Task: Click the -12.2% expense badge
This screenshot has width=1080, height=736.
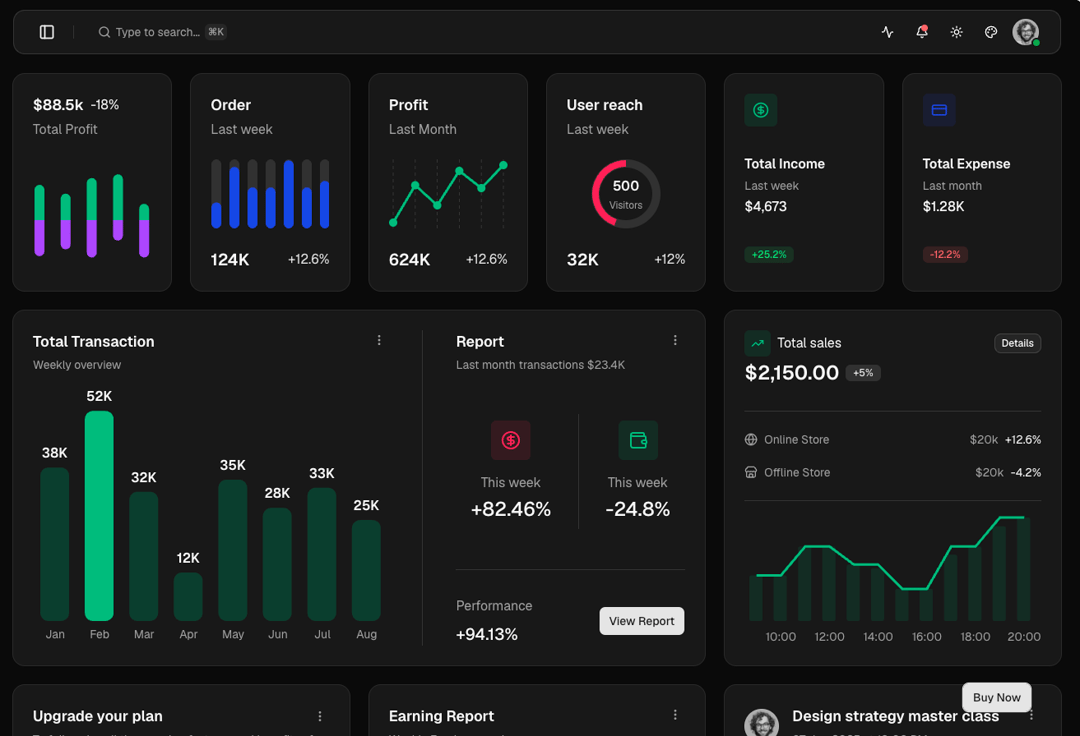Action: tap(945, 254)
